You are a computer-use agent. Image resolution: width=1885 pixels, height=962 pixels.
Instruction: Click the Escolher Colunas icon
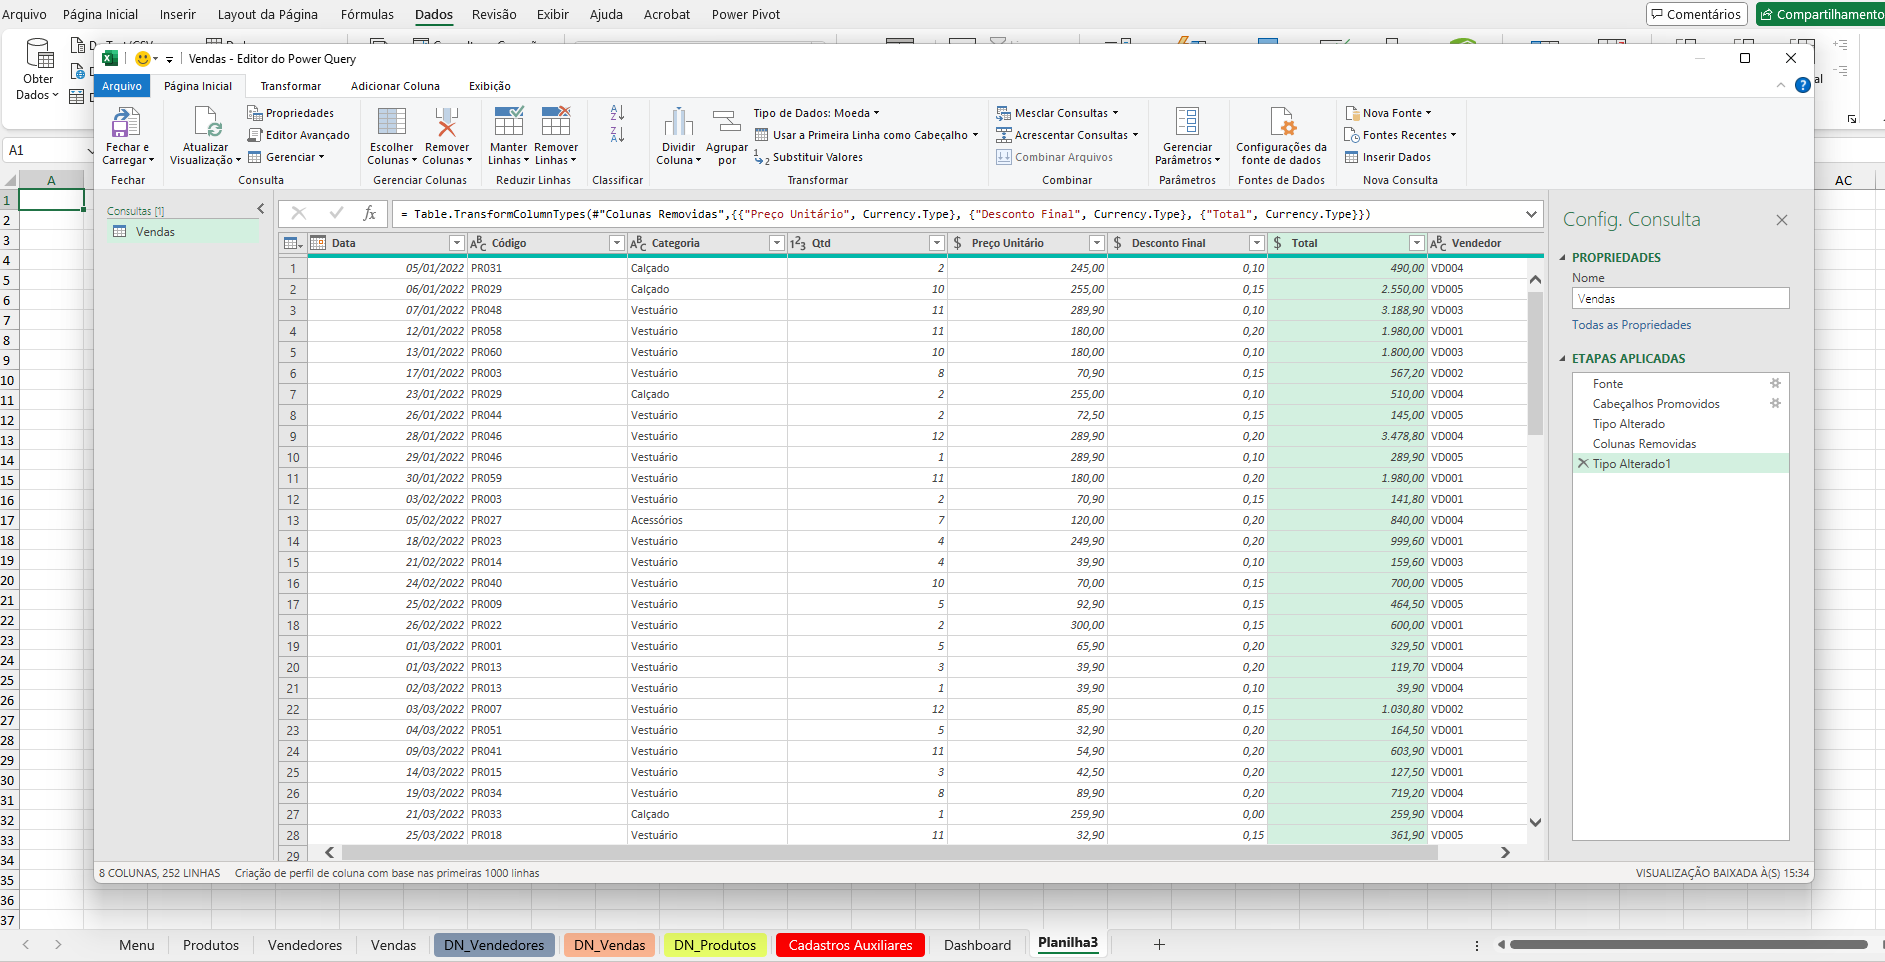[x=391, y=122]
